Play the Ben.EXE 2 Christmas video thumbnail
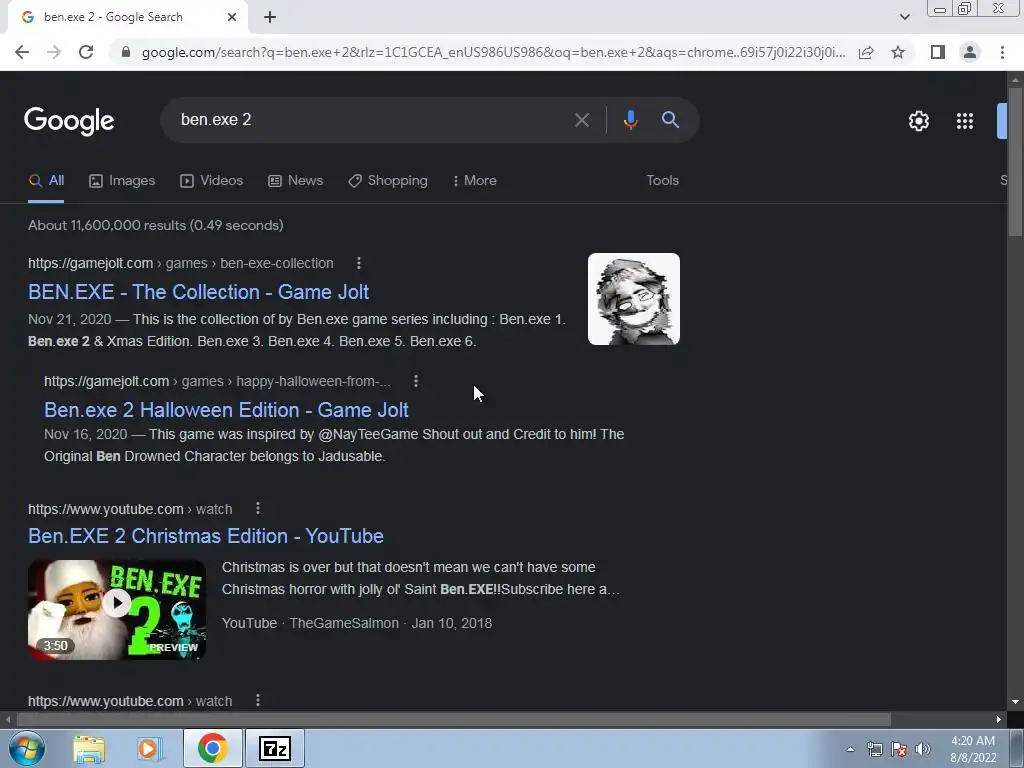This screenshot has height=768, width=1024. pos(117,609)
